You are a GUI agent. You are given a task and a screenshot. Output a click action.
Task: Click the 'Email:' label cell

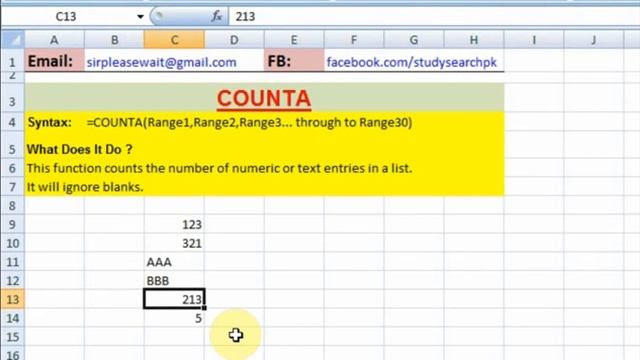click(55, 61)
